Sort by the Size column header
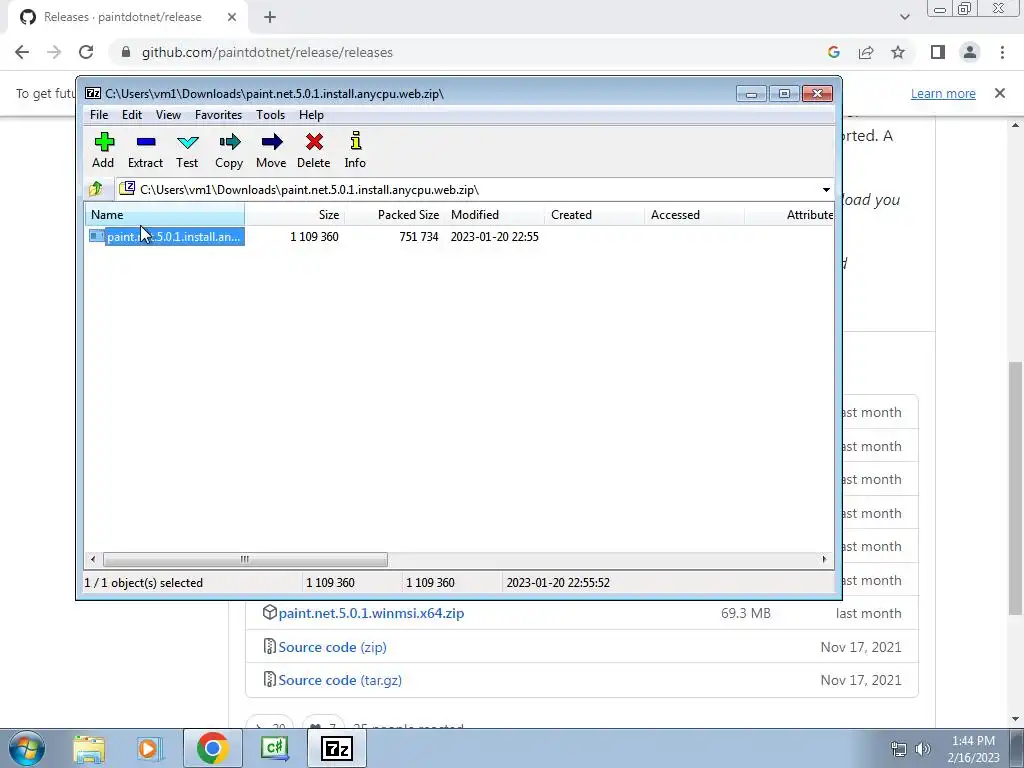Screen dimensions: 1024x768 295,215
